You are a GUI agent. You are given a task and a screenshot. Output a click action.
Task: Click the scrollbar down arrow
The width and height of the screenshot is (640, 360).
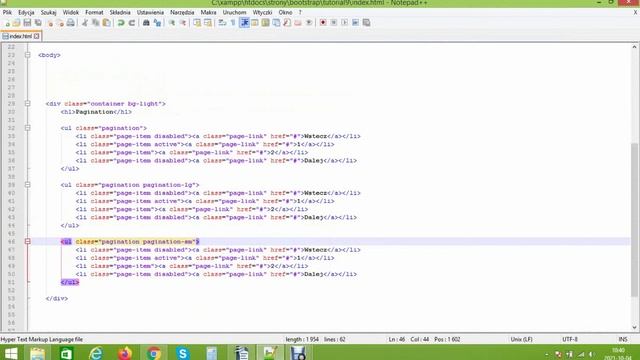634,327
